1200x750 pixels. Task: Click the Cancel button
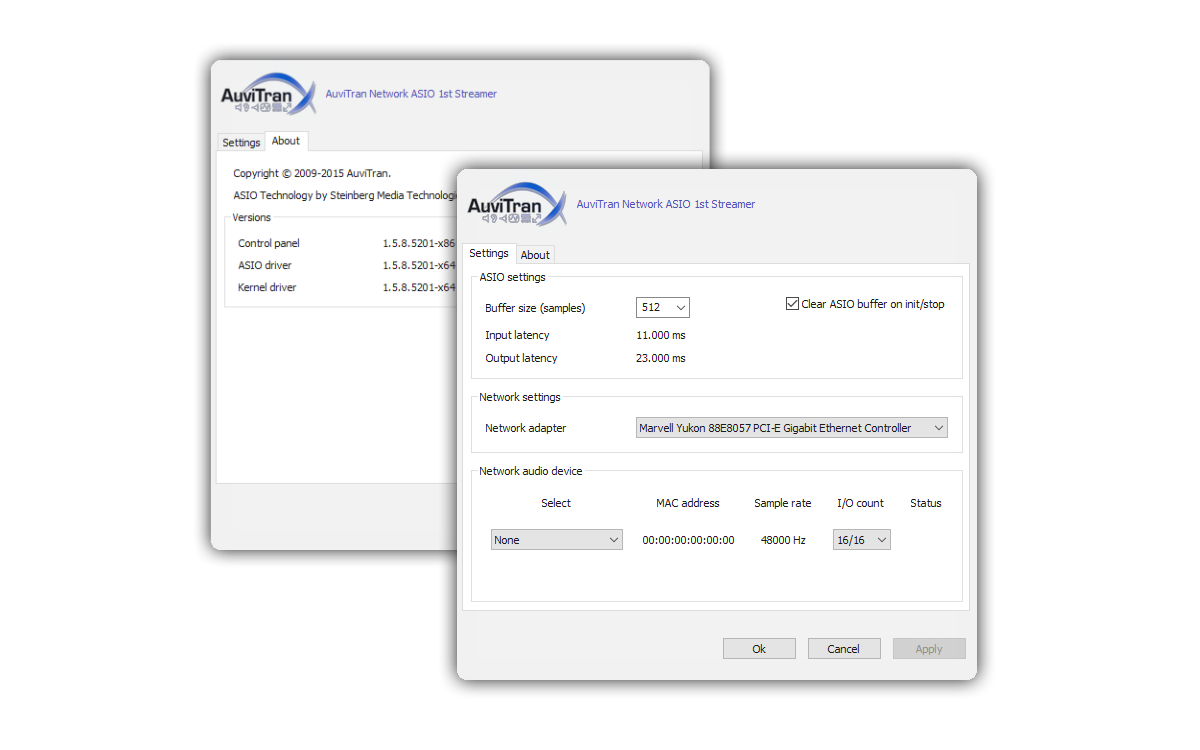(844, 649)
